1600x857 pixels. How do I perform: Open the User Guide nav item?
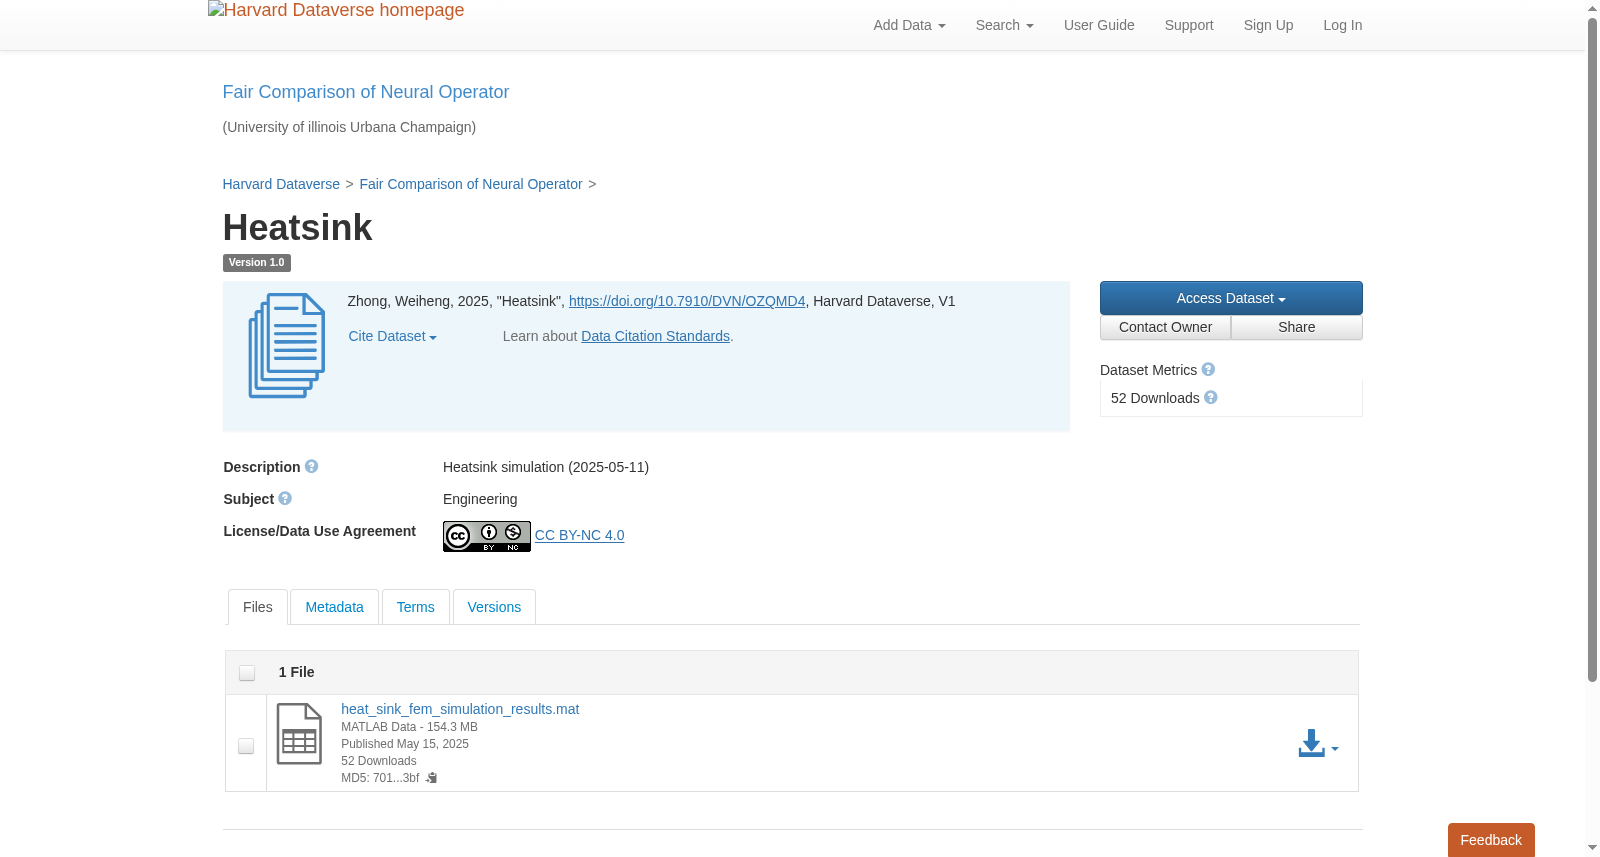(1099, 25)
